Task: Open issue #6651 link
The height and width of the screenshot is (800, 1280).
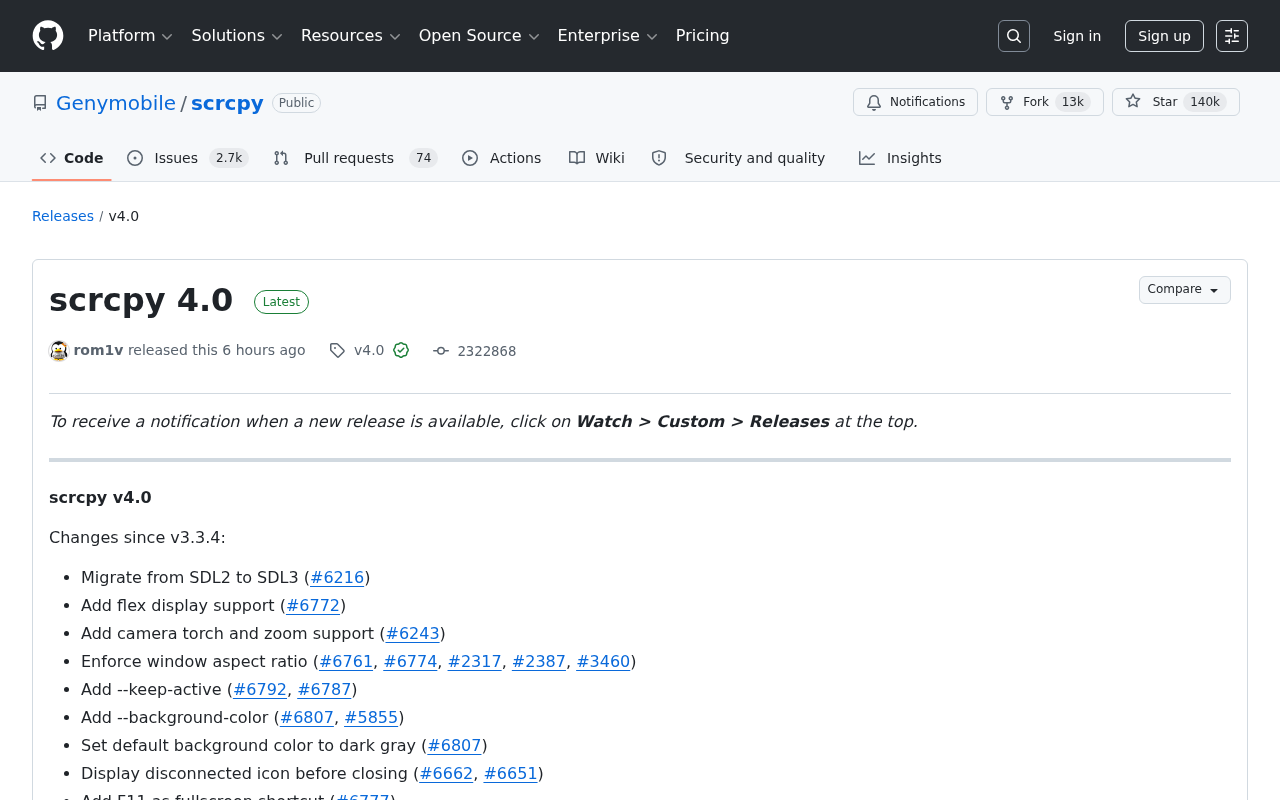Action: (x=511, y=773)
